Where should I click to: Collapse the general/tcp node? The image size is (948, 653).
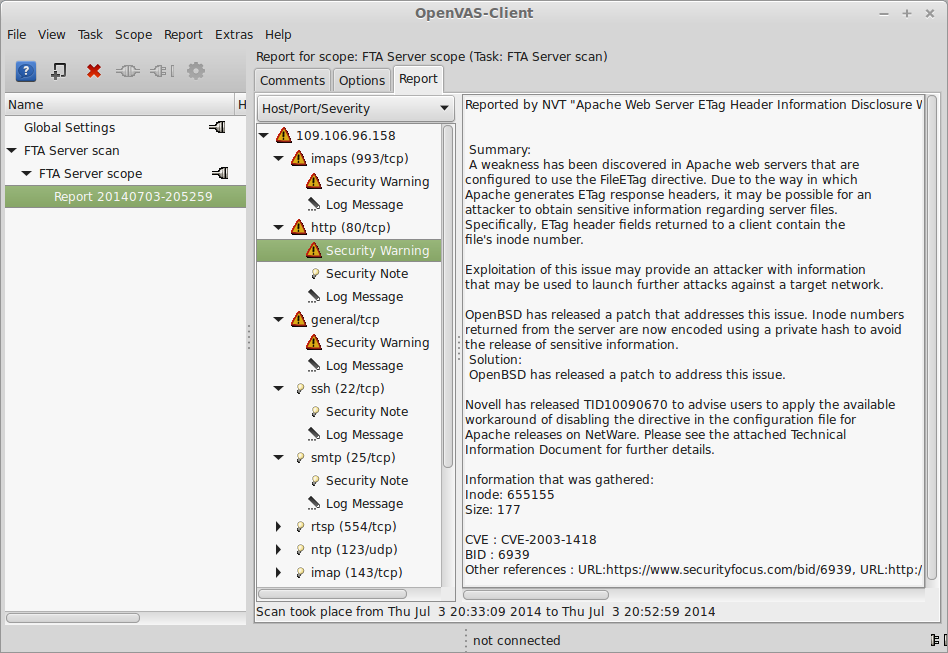[x=279, y=319]
